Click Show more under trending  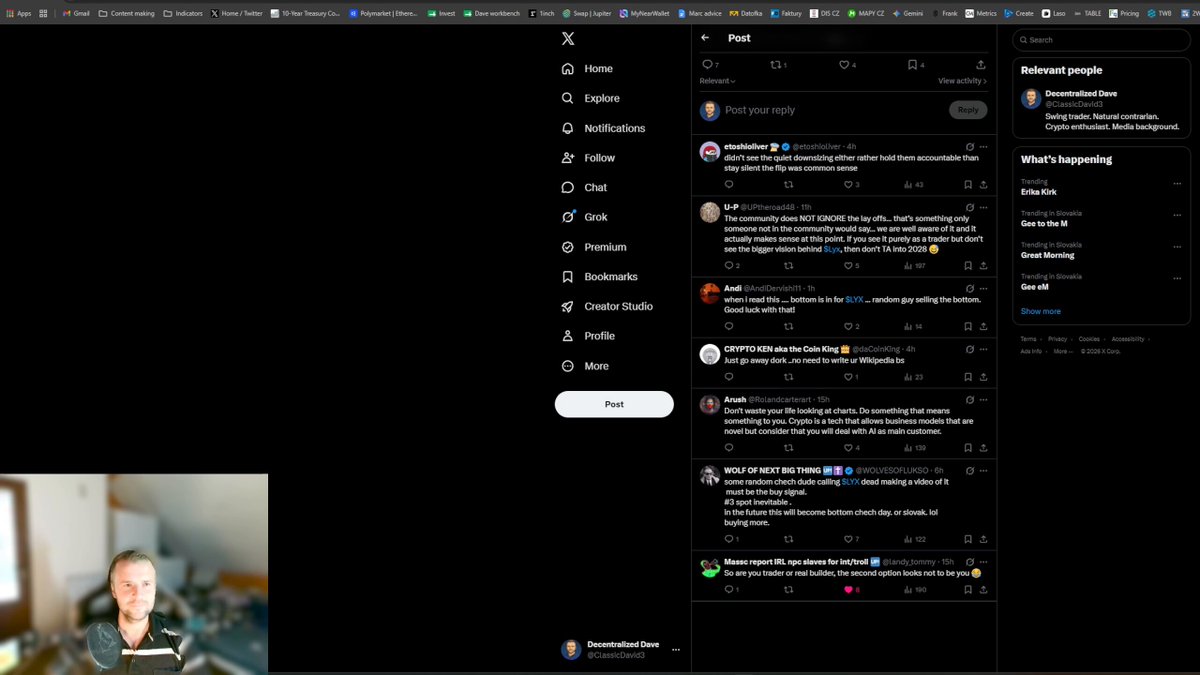[x=1041, y=311]
